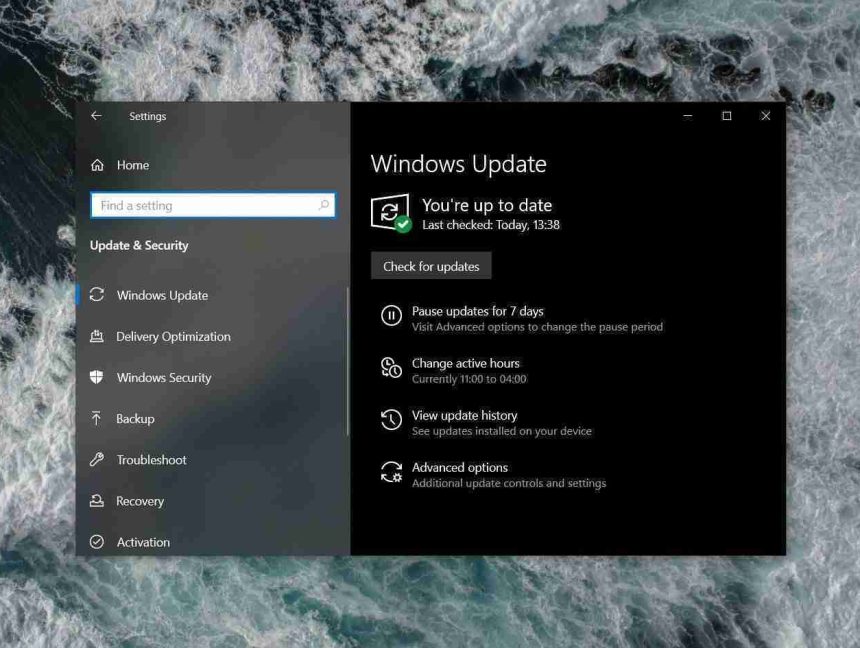Viewport: 860px width, 648px height.
Task: Click 'Additional update controls and settings' text
Action: (509, 483)
